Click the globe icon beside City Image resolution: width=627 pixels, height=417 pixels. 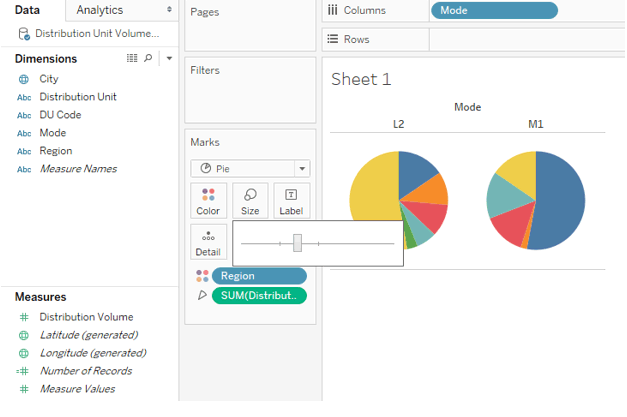[24, 79]
